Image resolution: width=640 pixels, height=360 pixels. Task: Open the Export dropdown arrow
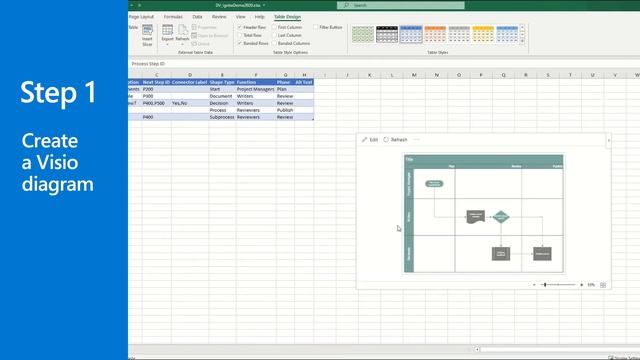click(x=167, y=44)
